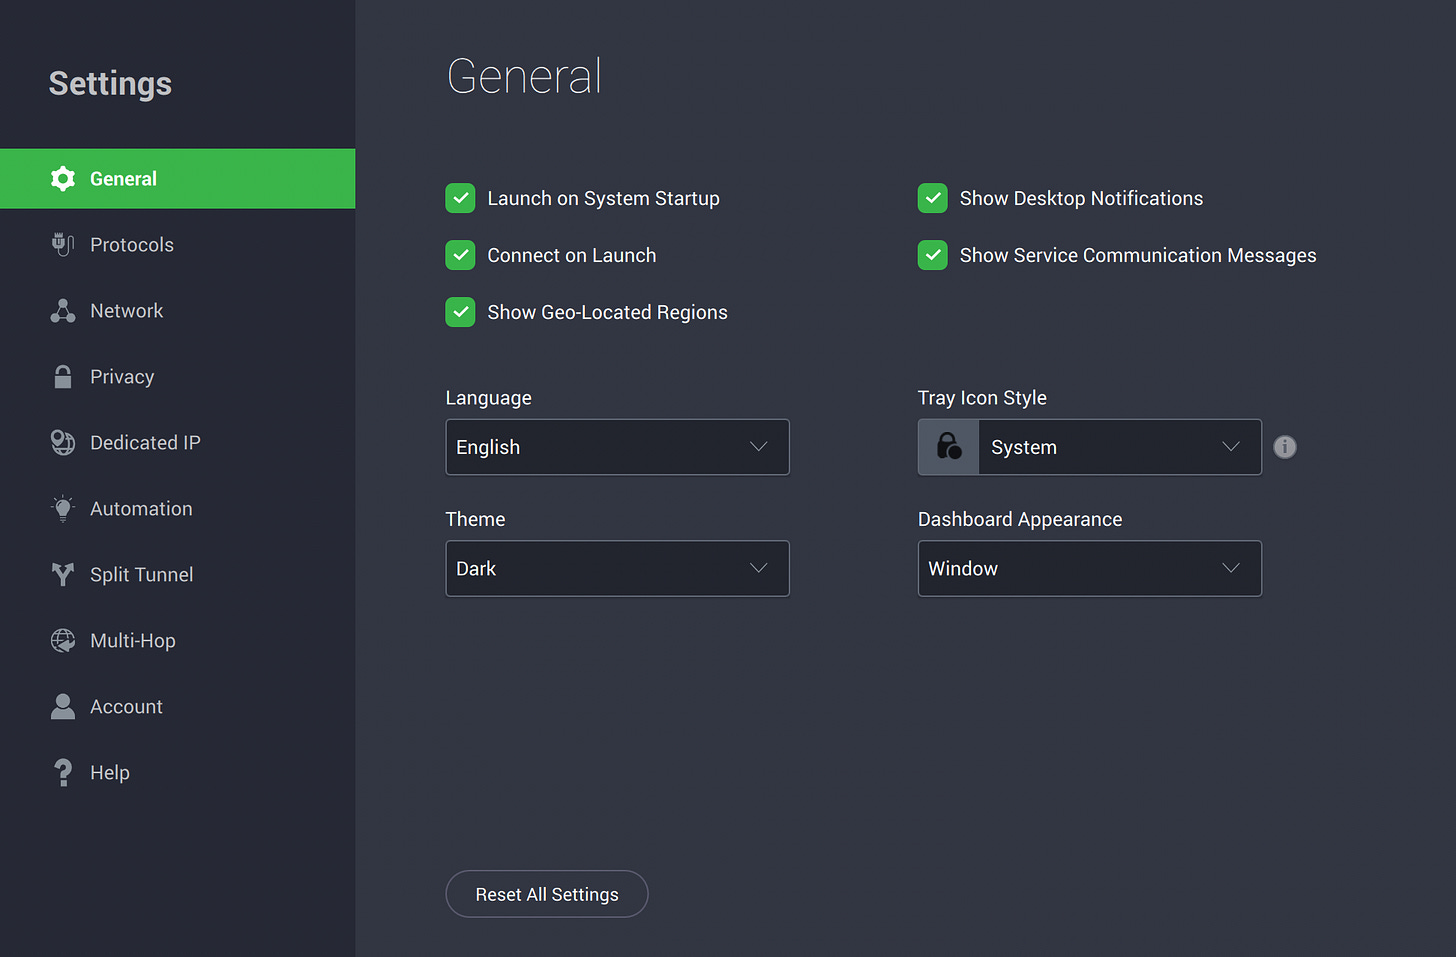Click the Account person icon
This screenshot has height=957, width=1456.
pos(63,707)
